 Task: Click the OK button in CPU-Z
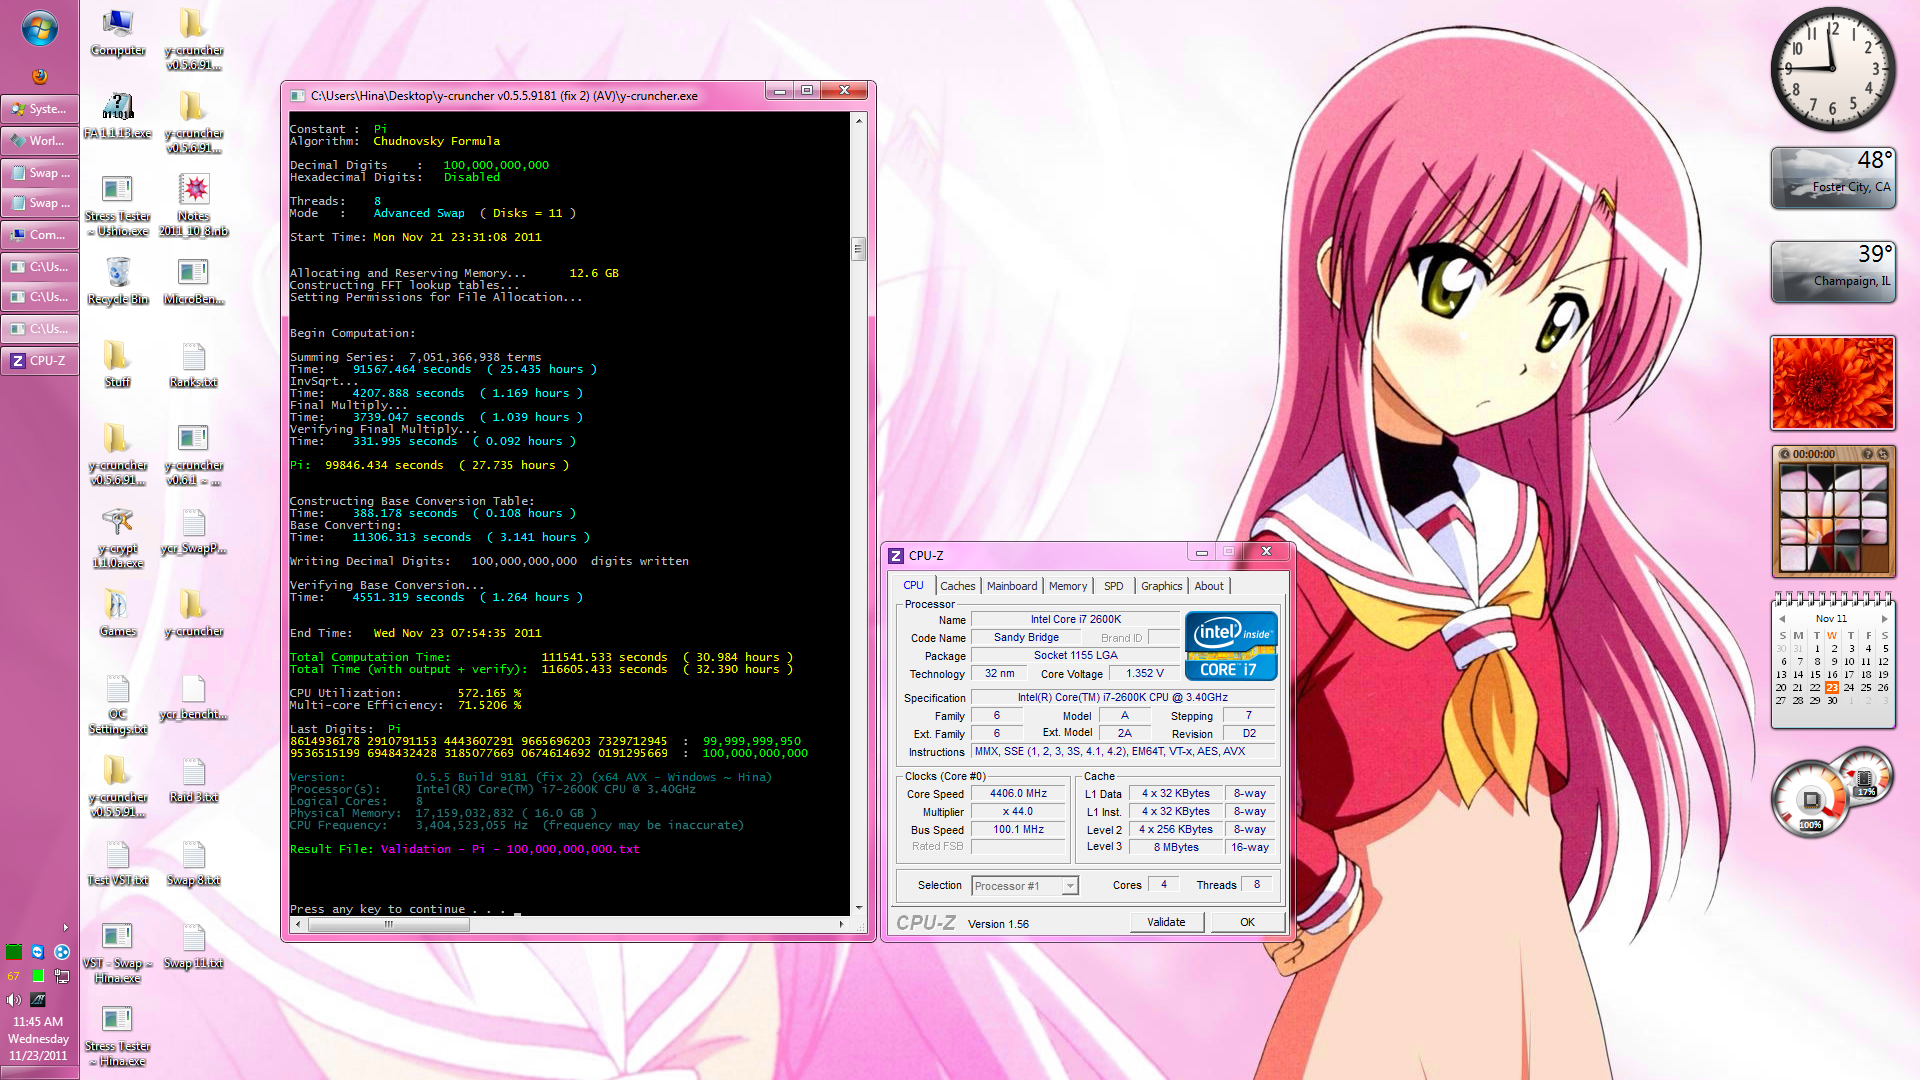[x=1247, y=922]
